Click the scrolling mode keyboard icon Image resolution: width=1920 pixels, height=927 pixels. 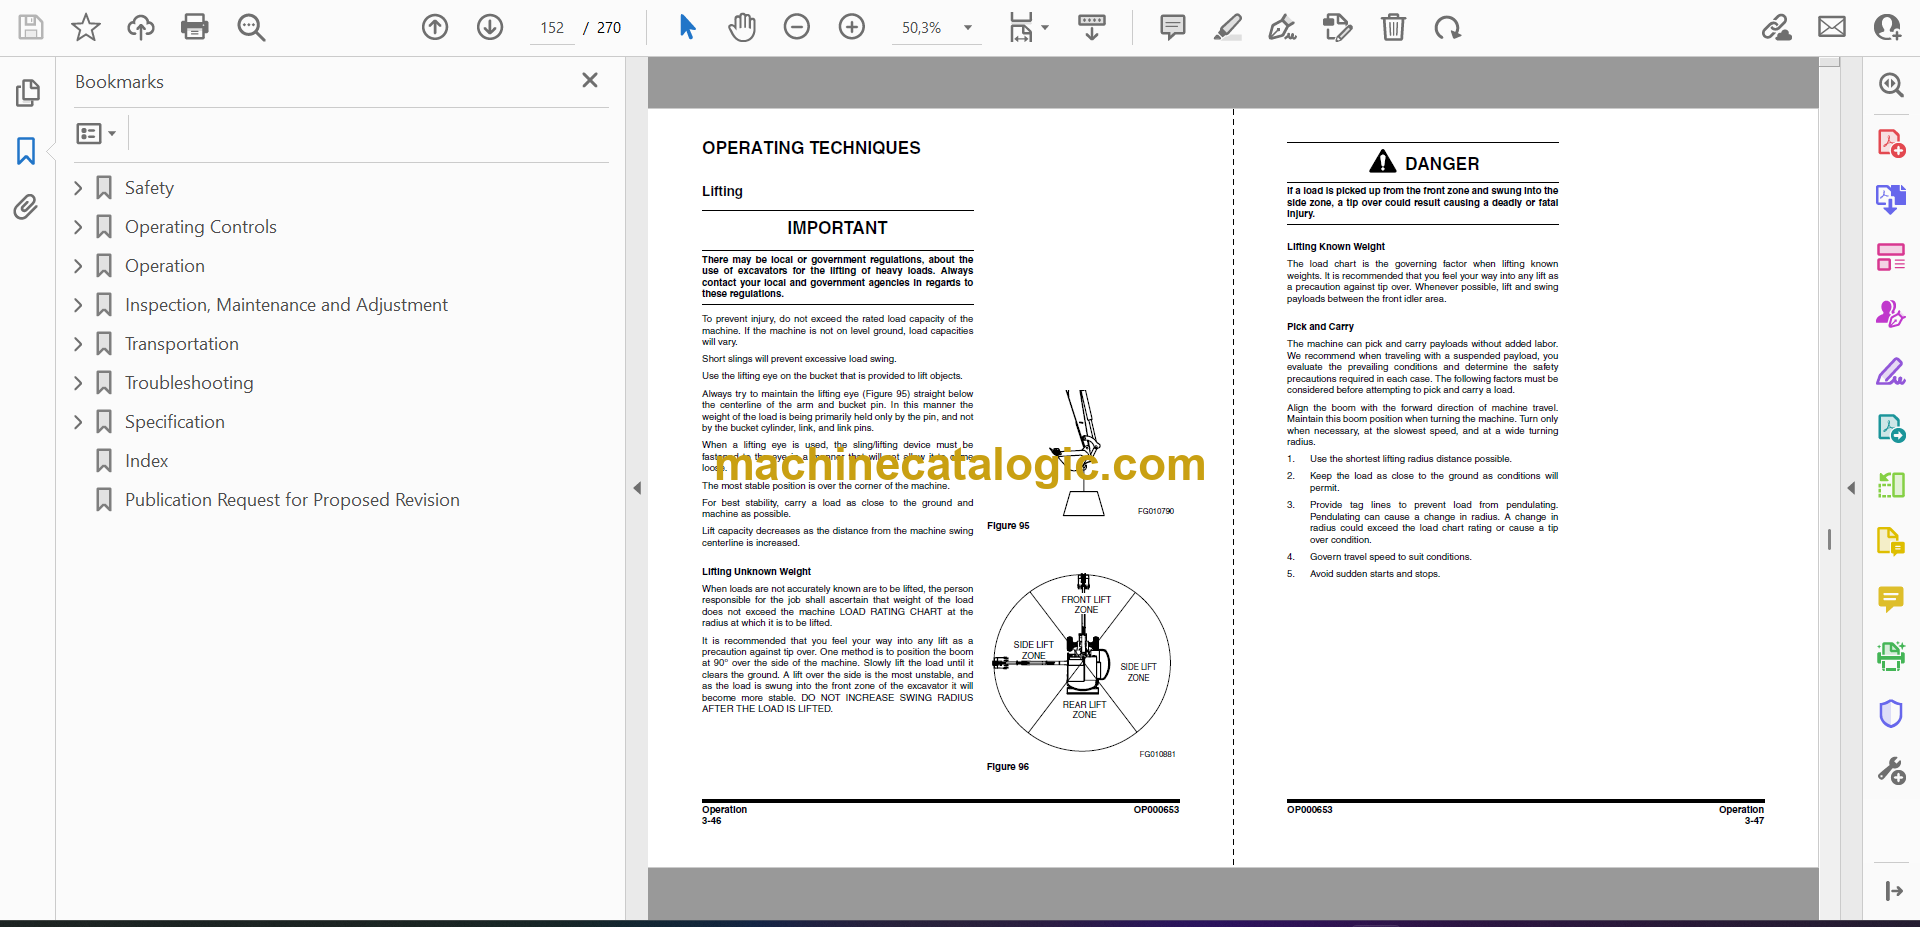(x=1091, y=27)
